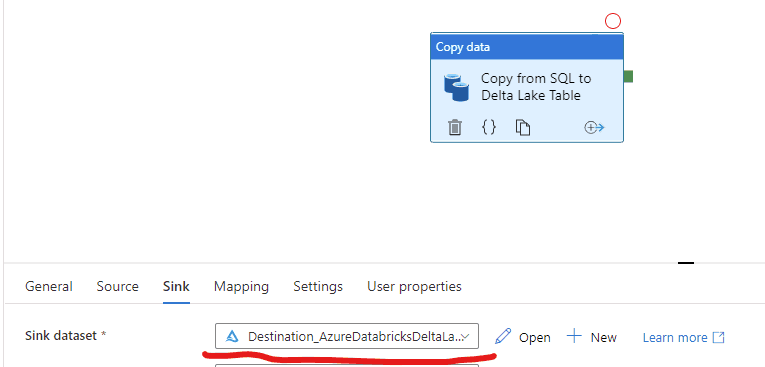
Task: Click the blue database icon in Copy activity
Action: point(456,87)
